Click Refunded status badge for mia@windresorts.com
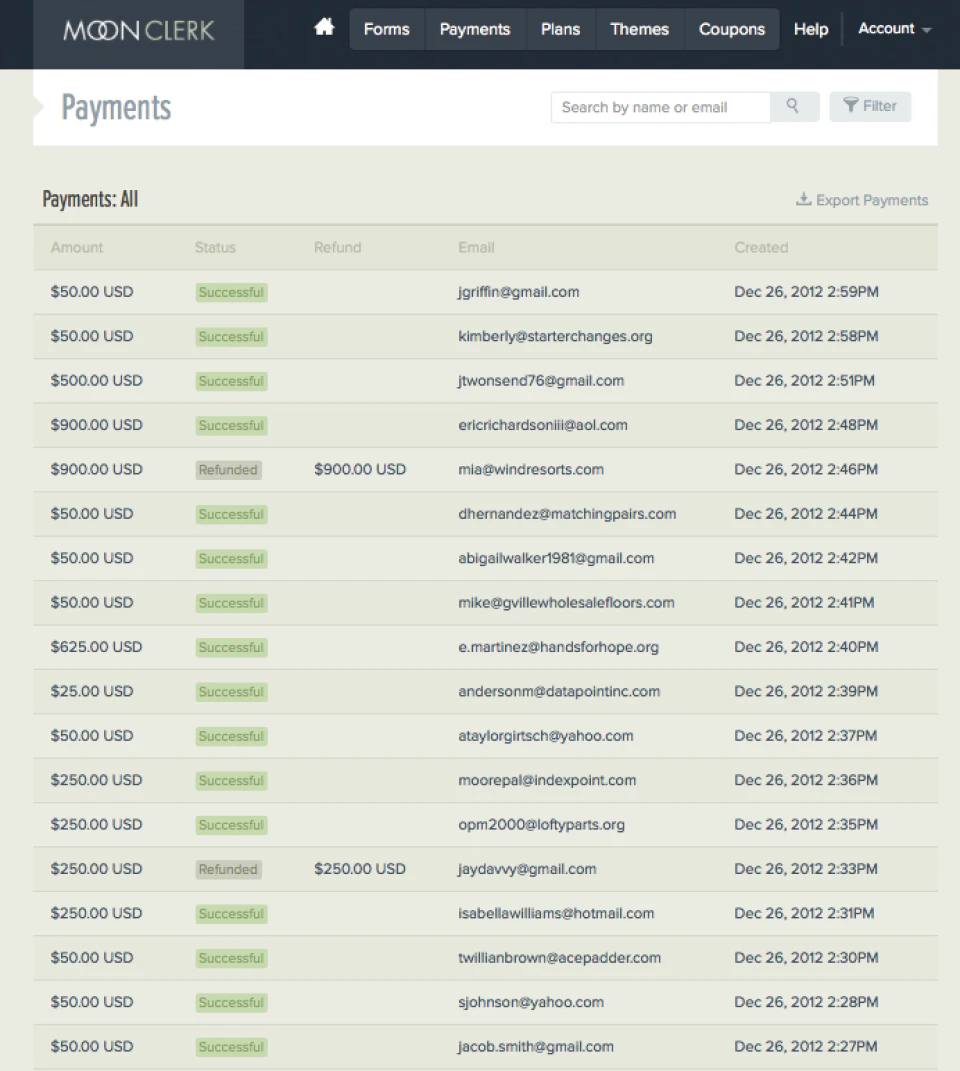This screenshot has height=1071, width=960. (228, 470)
